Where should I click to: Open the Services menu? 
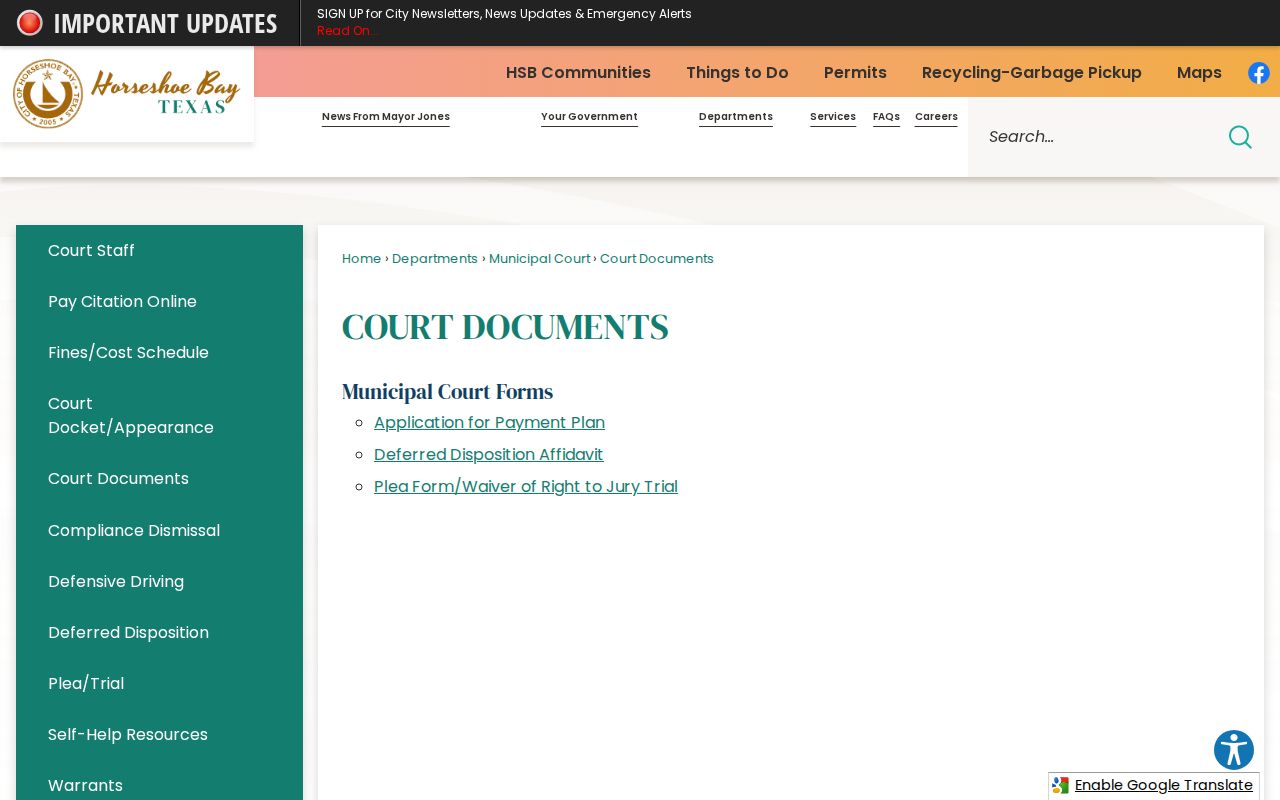click(833, 117)
